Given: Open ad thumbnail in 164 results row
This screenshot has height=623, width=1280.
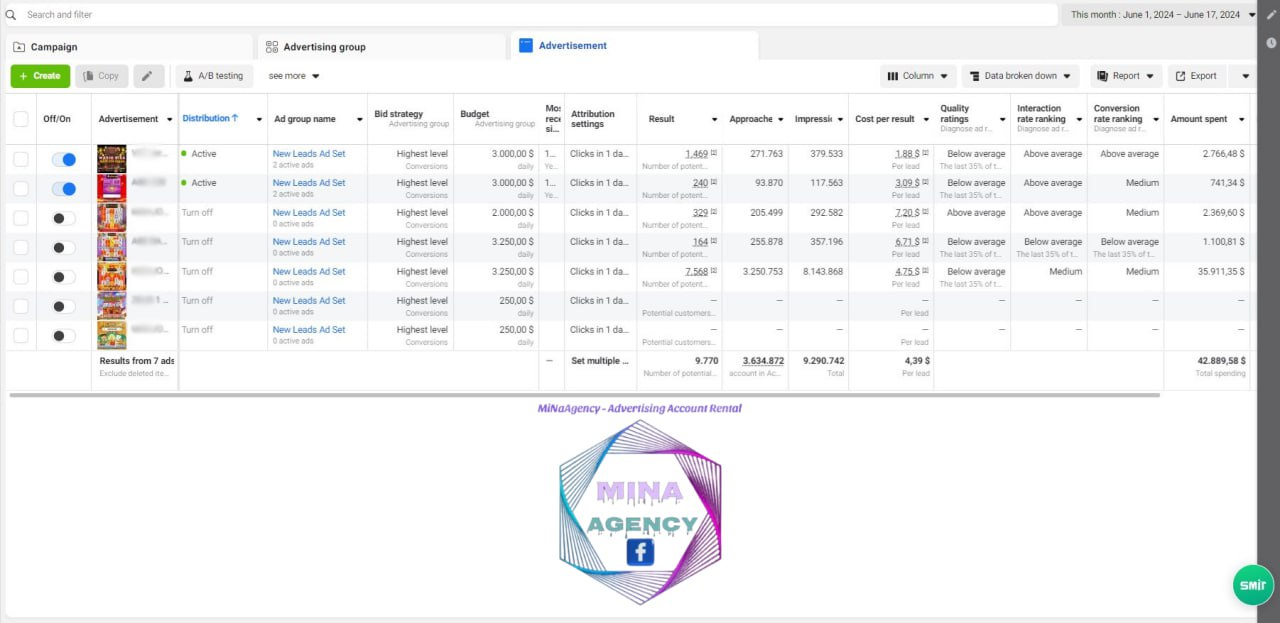Looking at the screenshot, I should tap(111, 247).
